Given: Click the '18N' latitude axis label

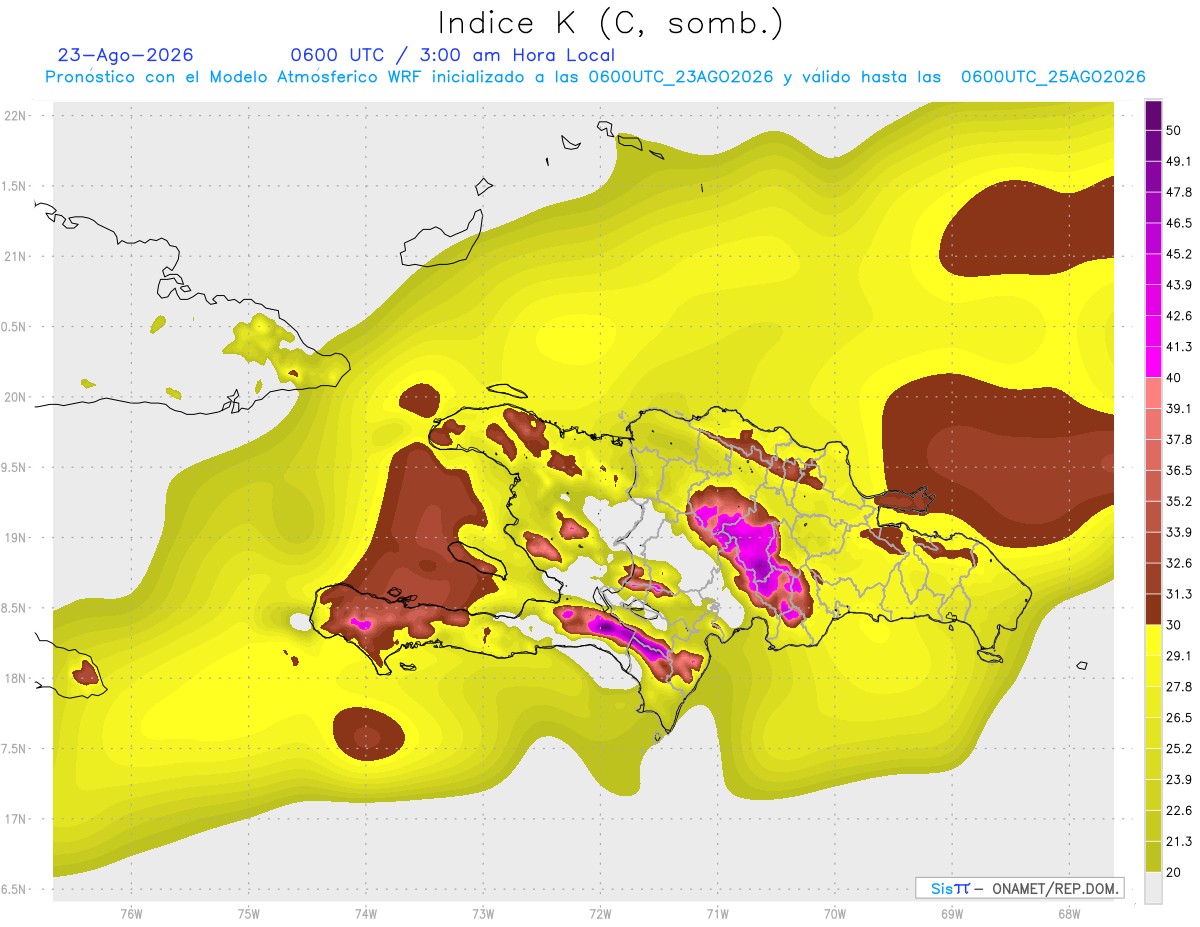Looking at the screenshot, I should [15, 678].
